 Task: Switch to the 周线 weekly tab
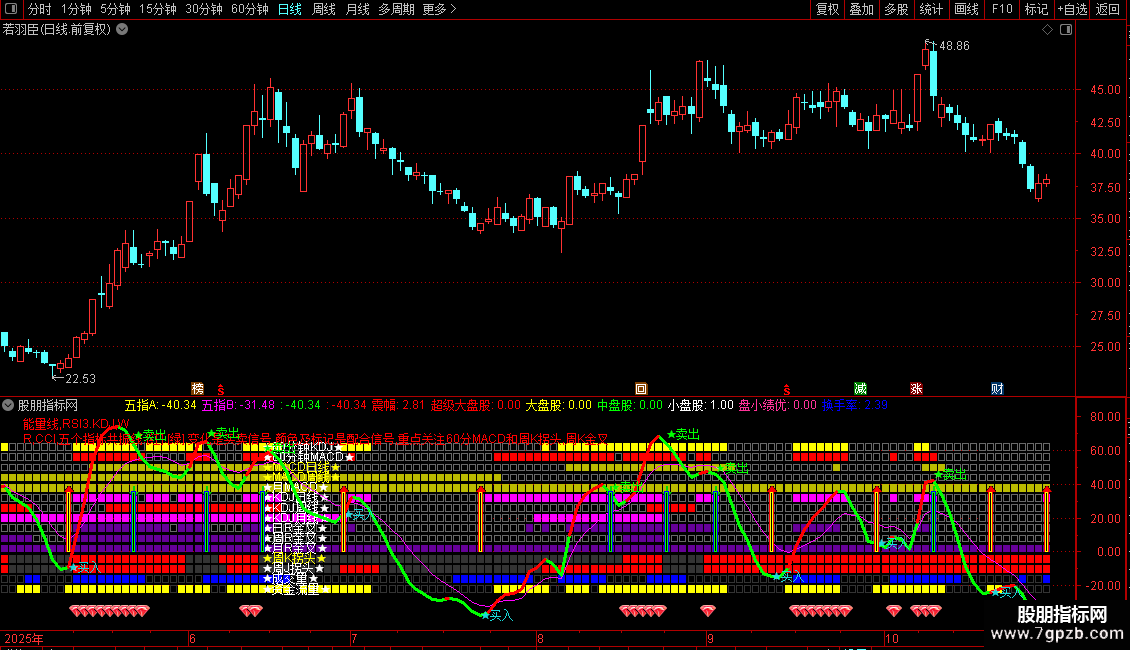(324, 9)
